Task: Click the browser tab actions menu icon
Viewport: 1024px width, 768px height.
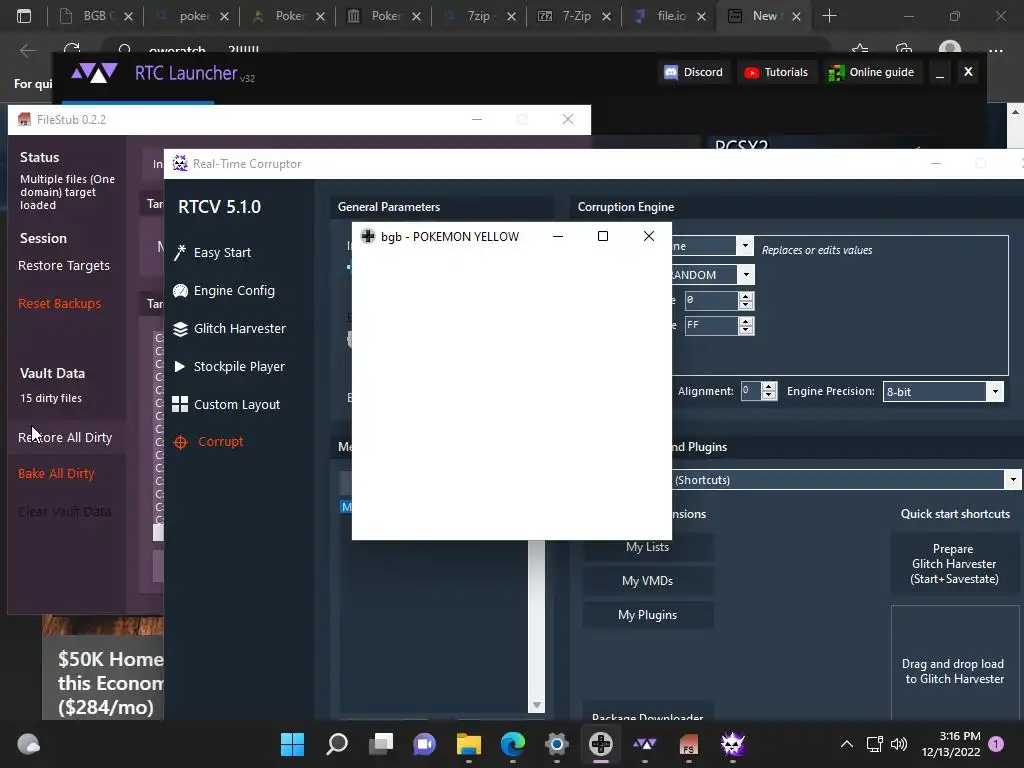Action: pos(24,16)
